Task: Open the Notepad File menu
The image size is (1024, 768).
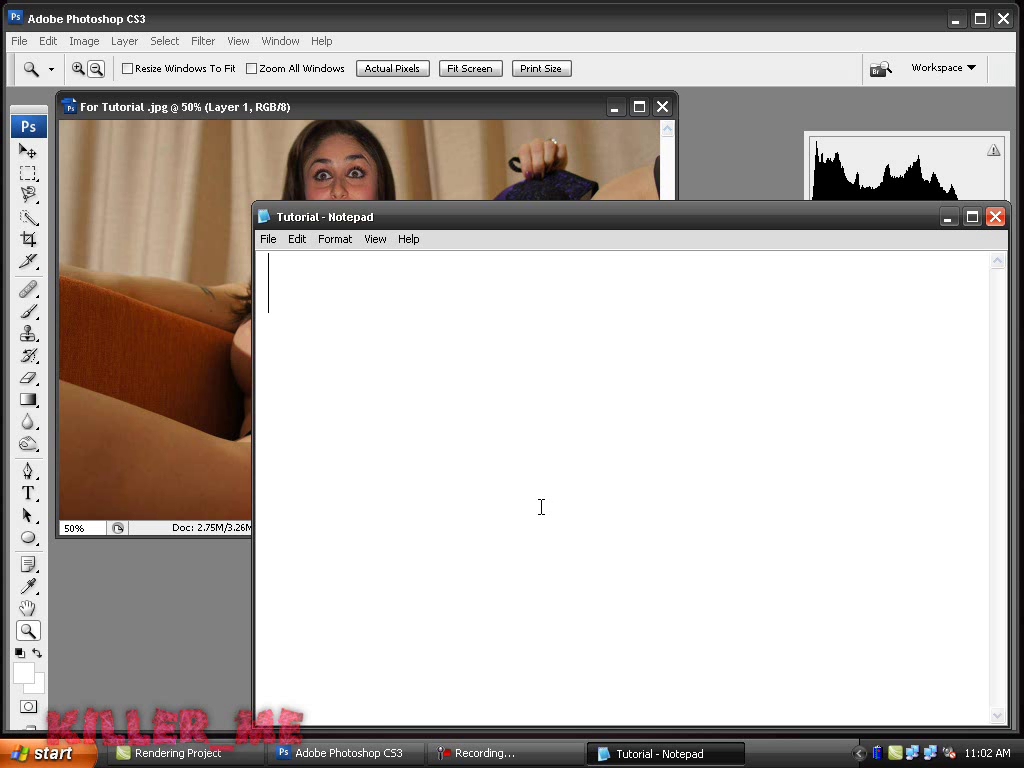Action: [268, 239]
